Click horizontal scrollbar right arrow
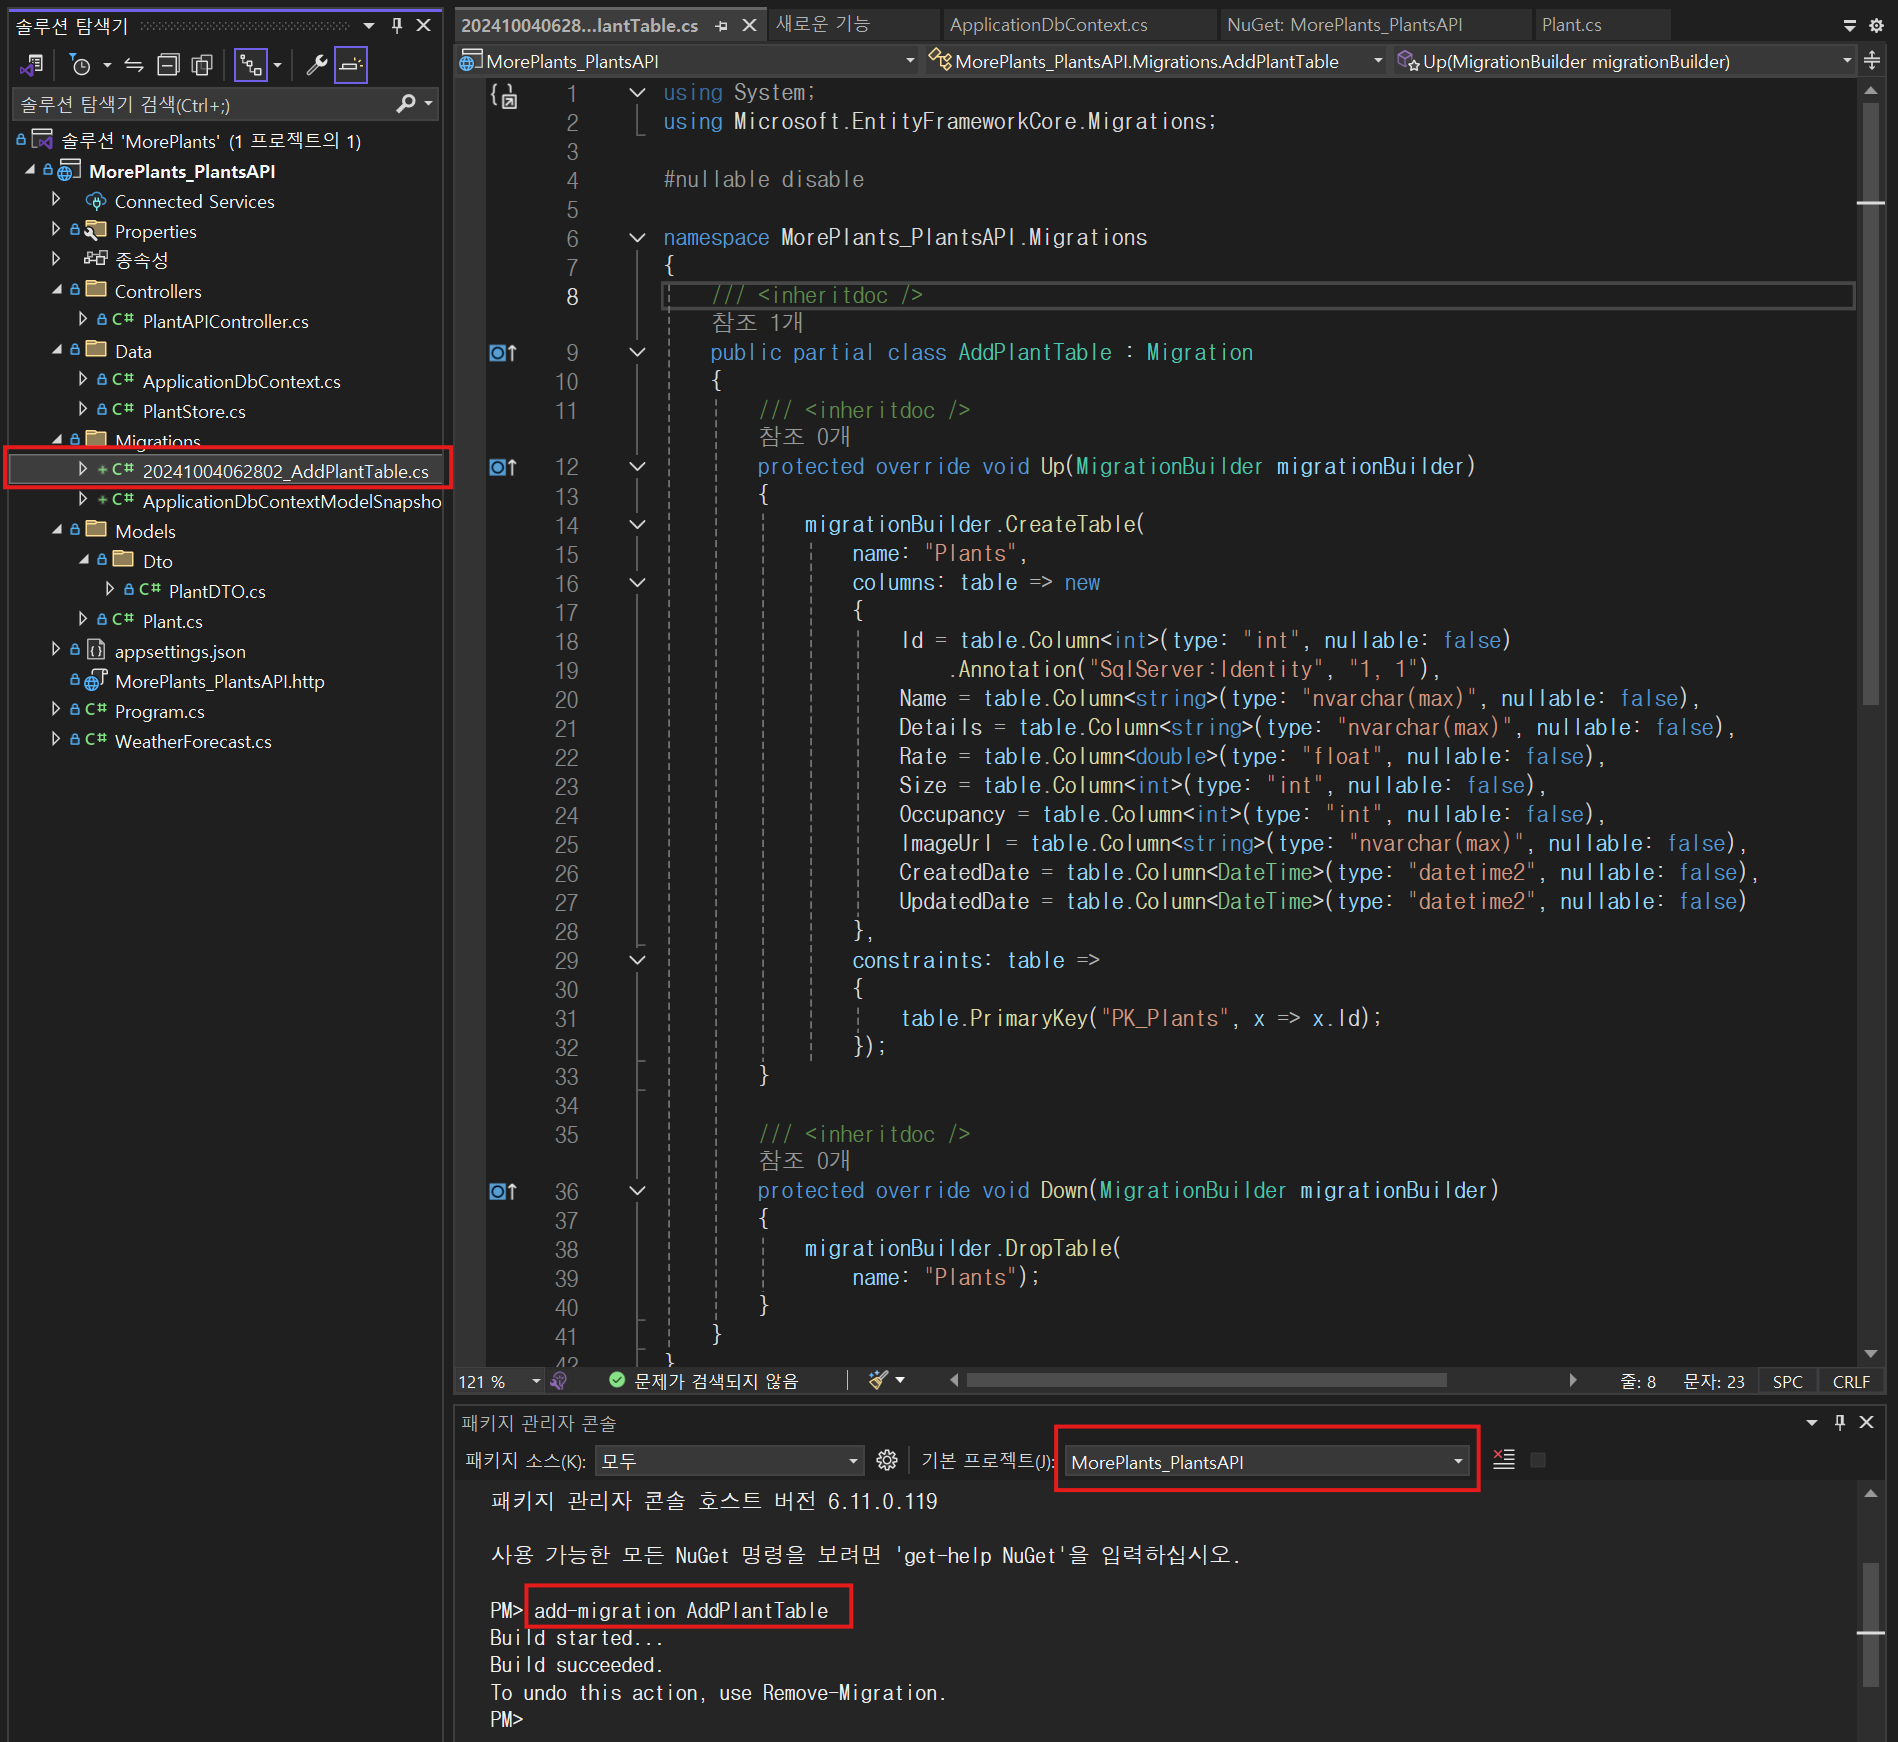 coord(1573,1380)
